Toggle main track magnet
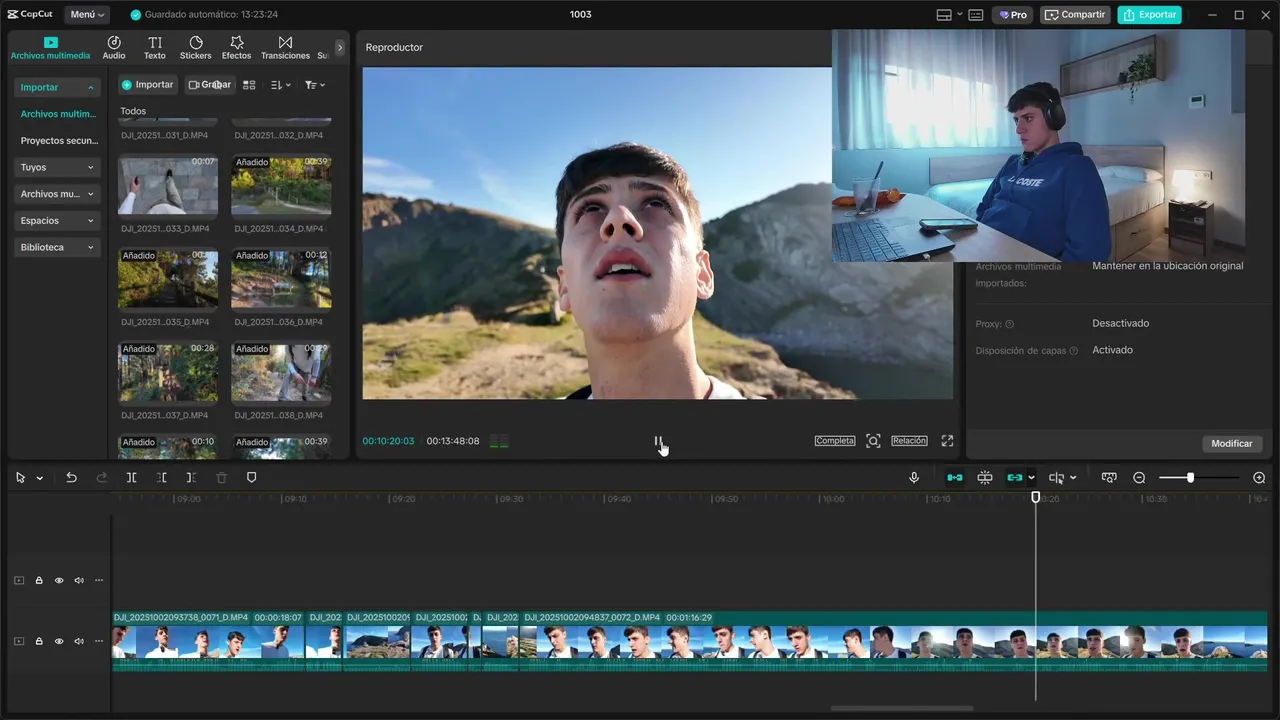The image size is (1280, 720). 955,478
